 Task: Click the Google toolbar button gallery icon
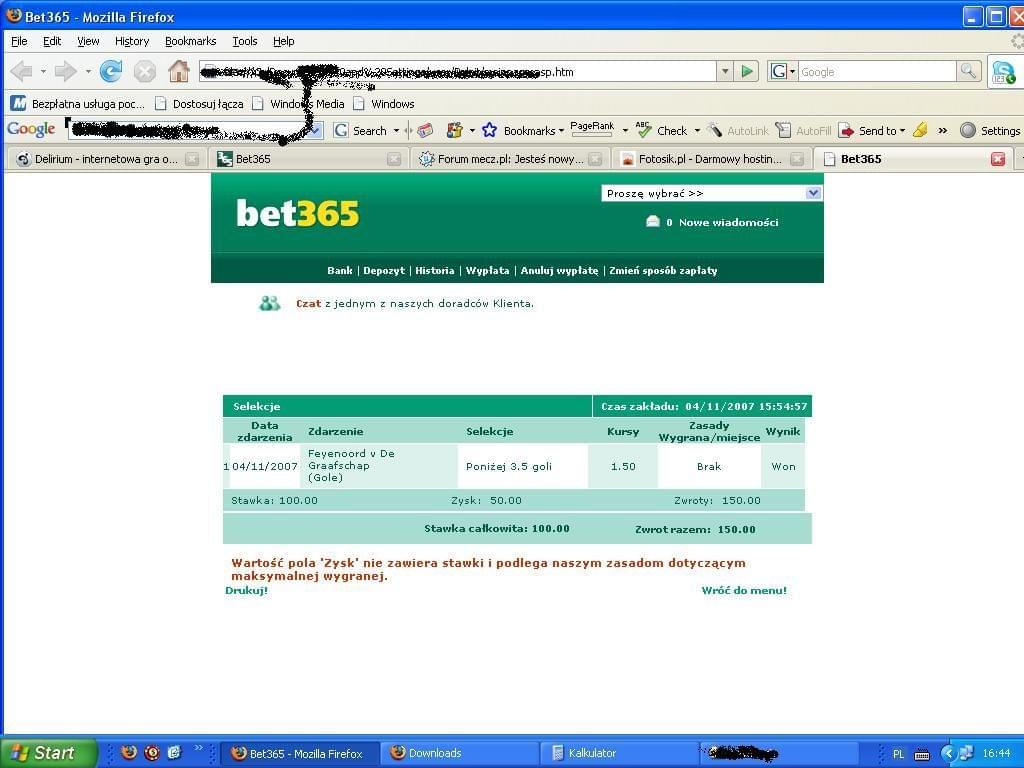click(455, 131)
